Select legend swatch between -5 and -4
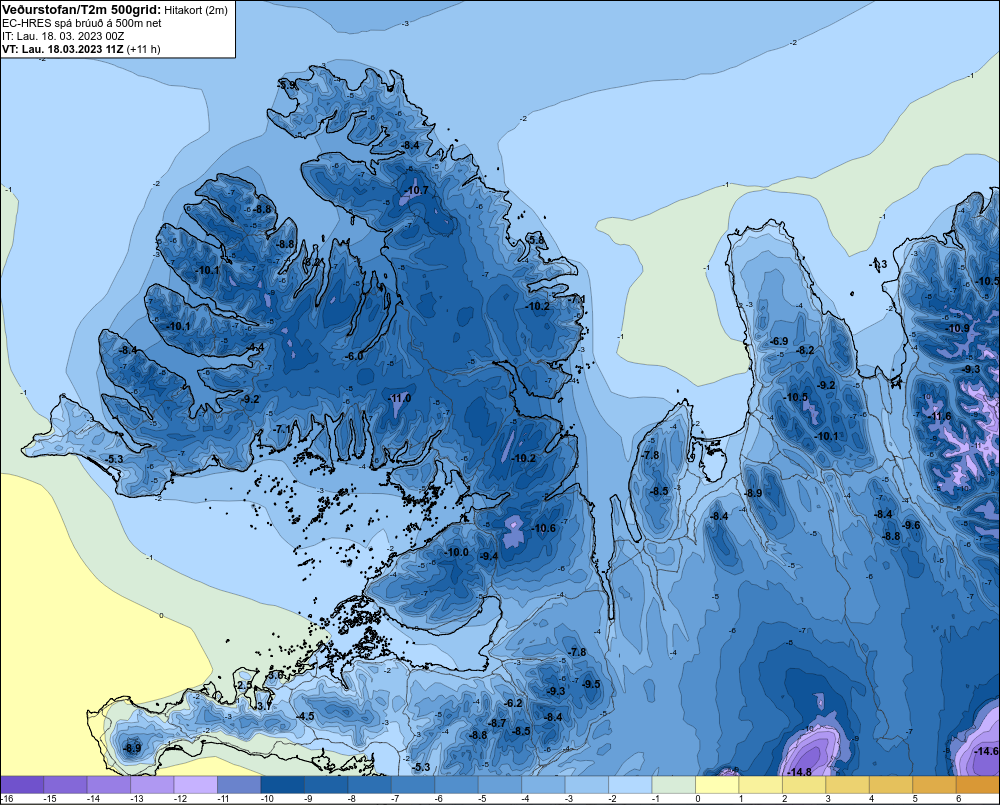1000x805 pixels. (x=500, y=785)
